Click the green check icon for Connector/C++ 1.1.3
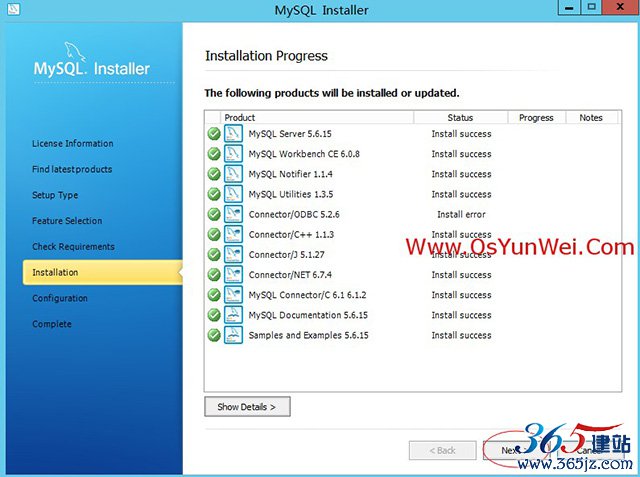This screenshot has height=477, width=640. 214,234
